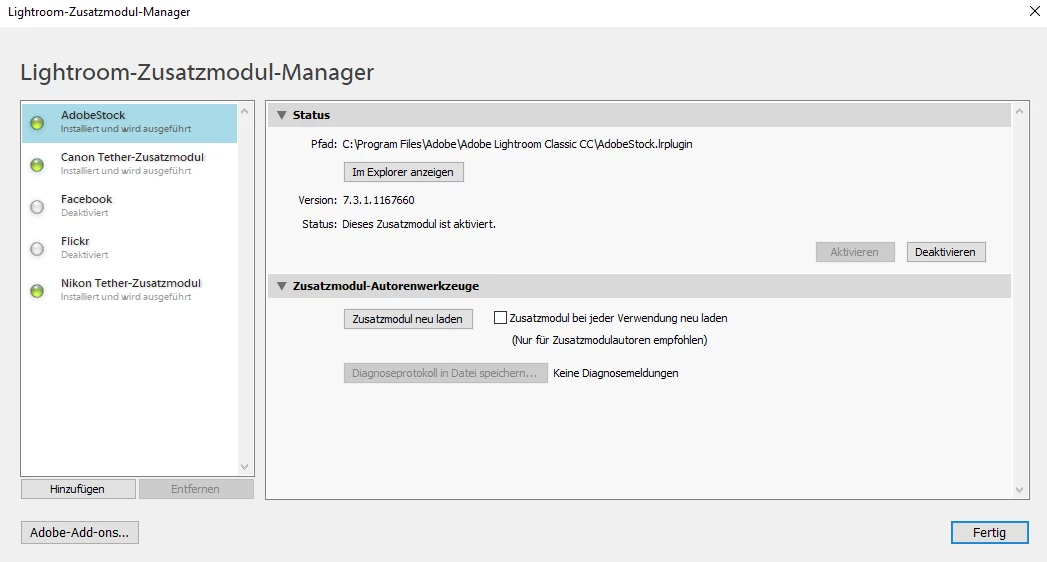
Task: Select the Flickr plug-in entry
Action: (x=130, y=248)
